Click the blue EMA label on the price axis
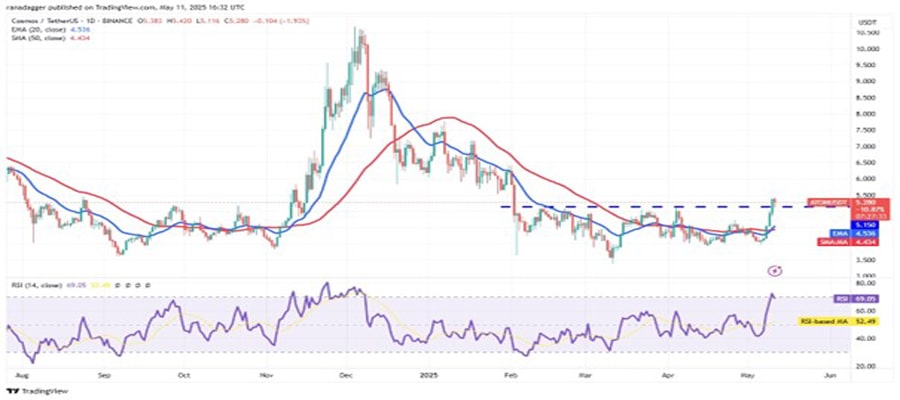The image size is (900, 400). click(x=839, y=234)
